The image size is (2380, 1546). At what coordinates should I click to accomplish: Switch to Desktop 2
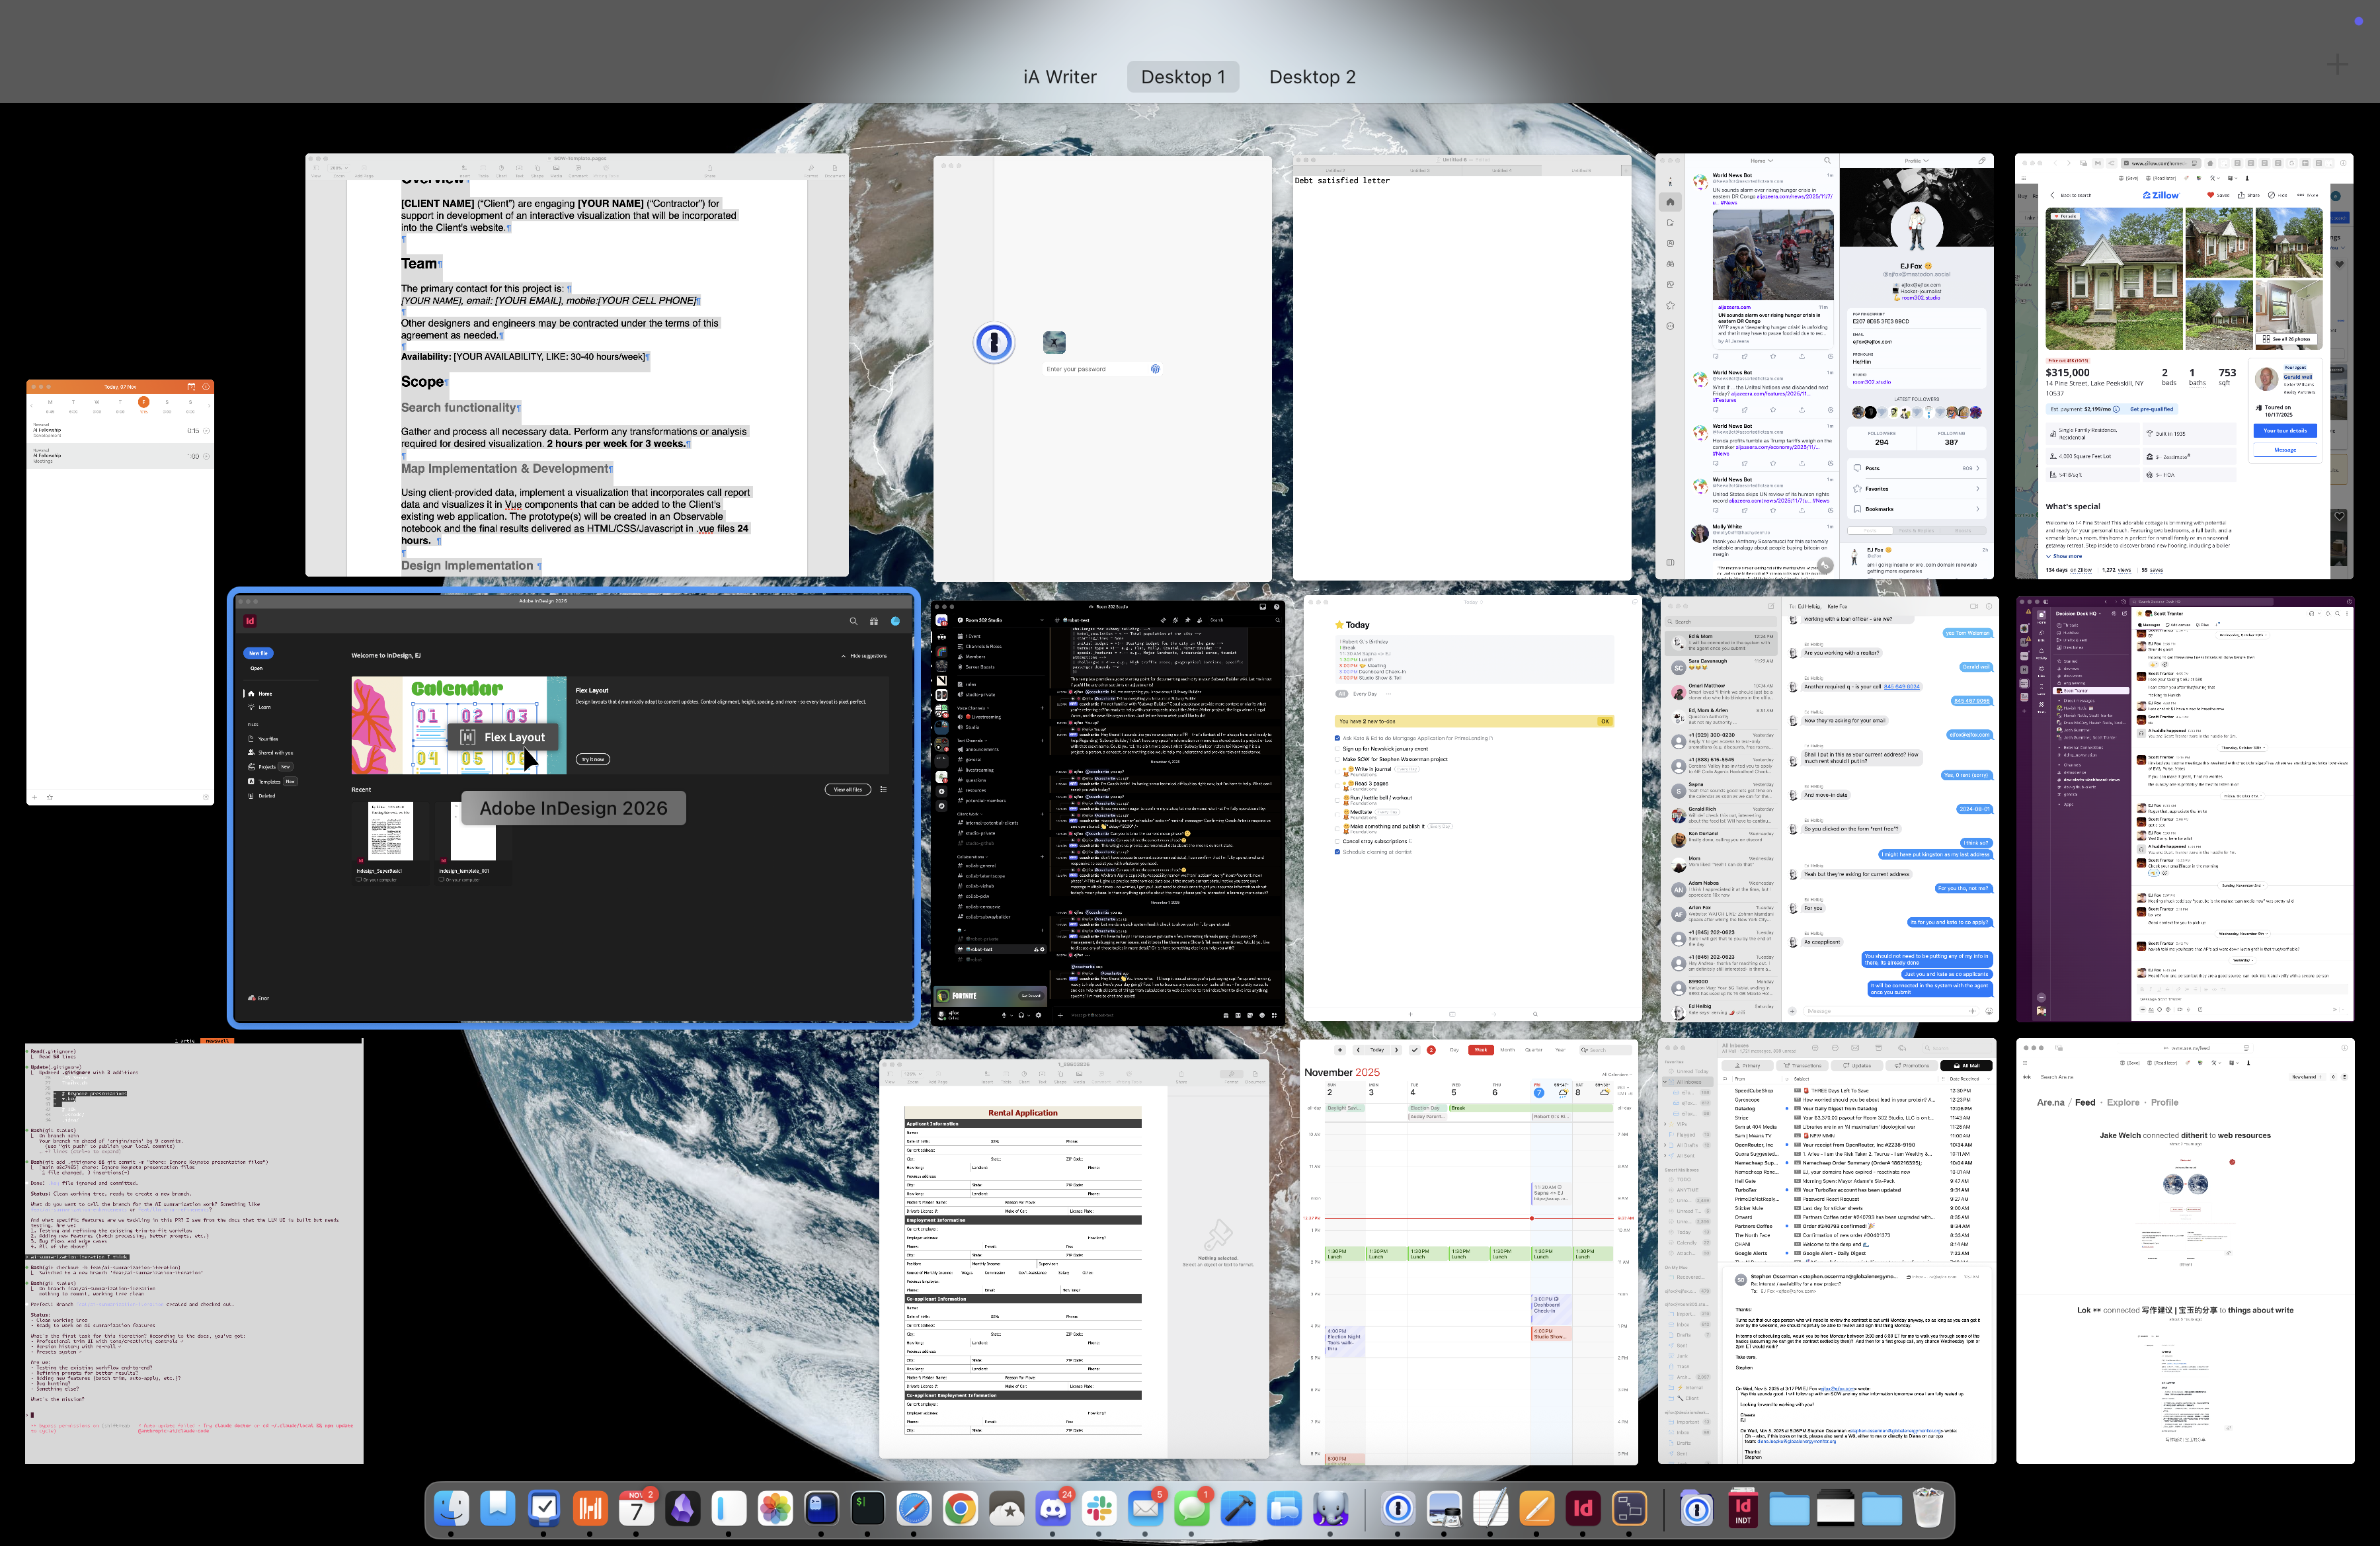(1312, 76)
